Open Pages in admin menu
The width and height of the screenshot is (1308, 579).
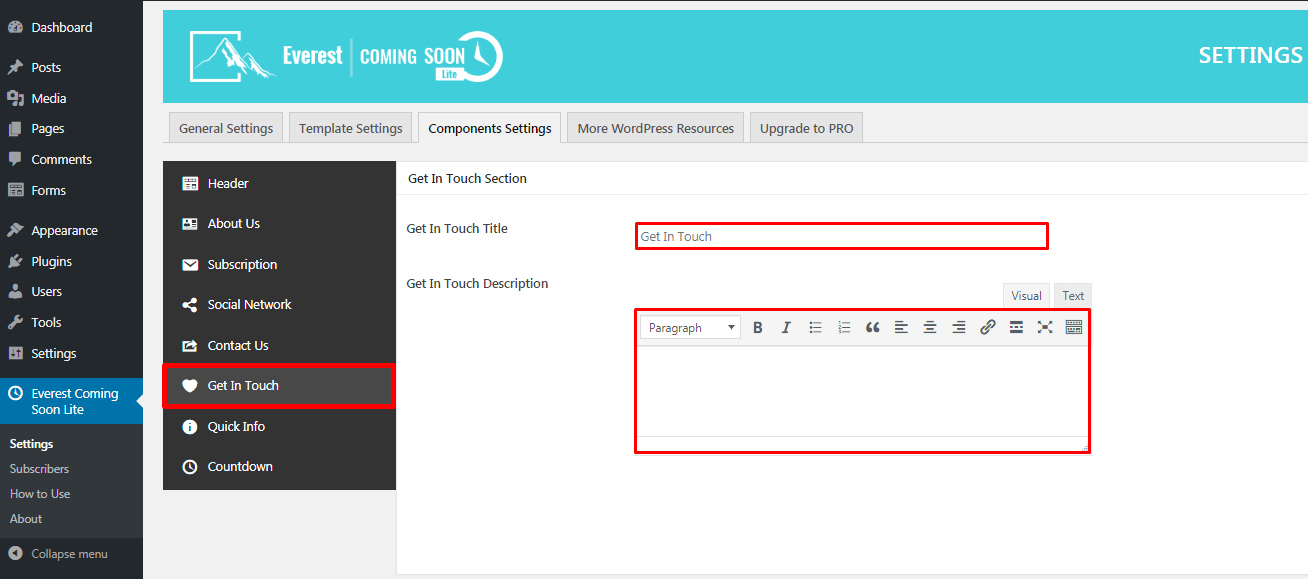(x=71, y=128)
